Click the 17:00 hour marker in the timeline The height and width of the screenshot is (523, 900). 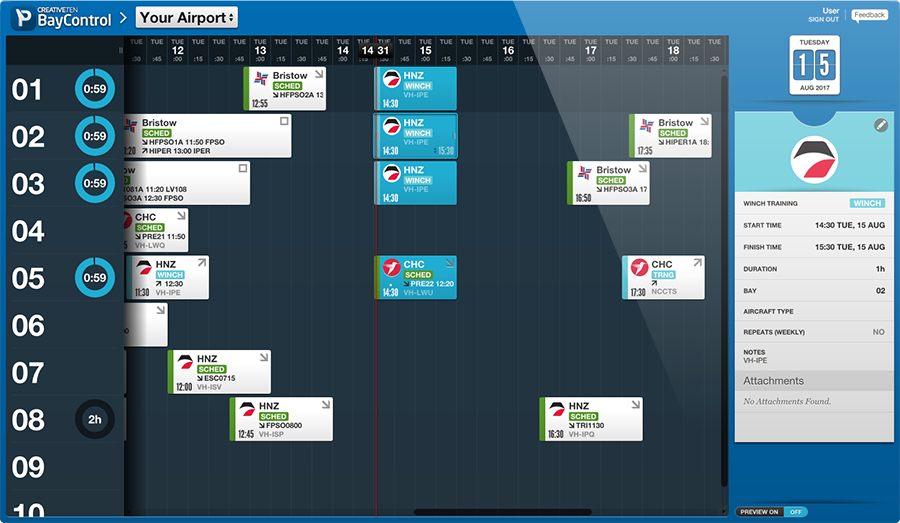click(591, 51)
